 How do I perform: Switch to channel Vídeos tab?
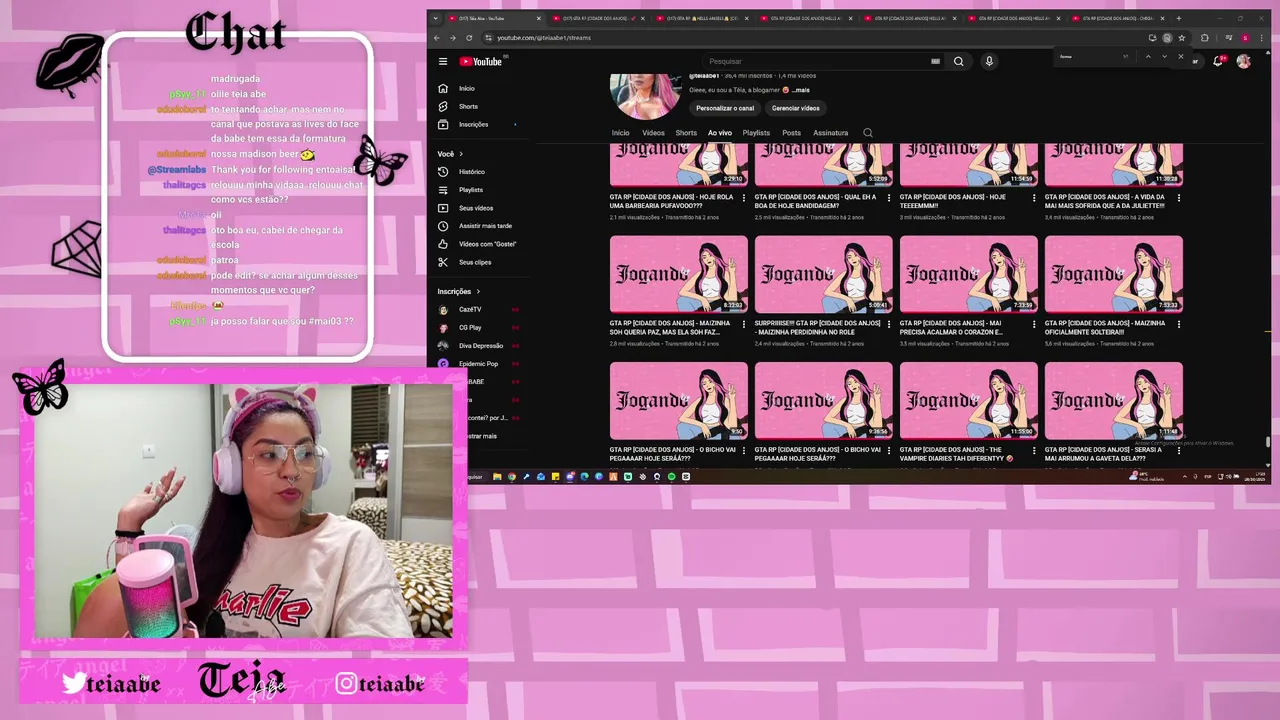tap(653, 133)
